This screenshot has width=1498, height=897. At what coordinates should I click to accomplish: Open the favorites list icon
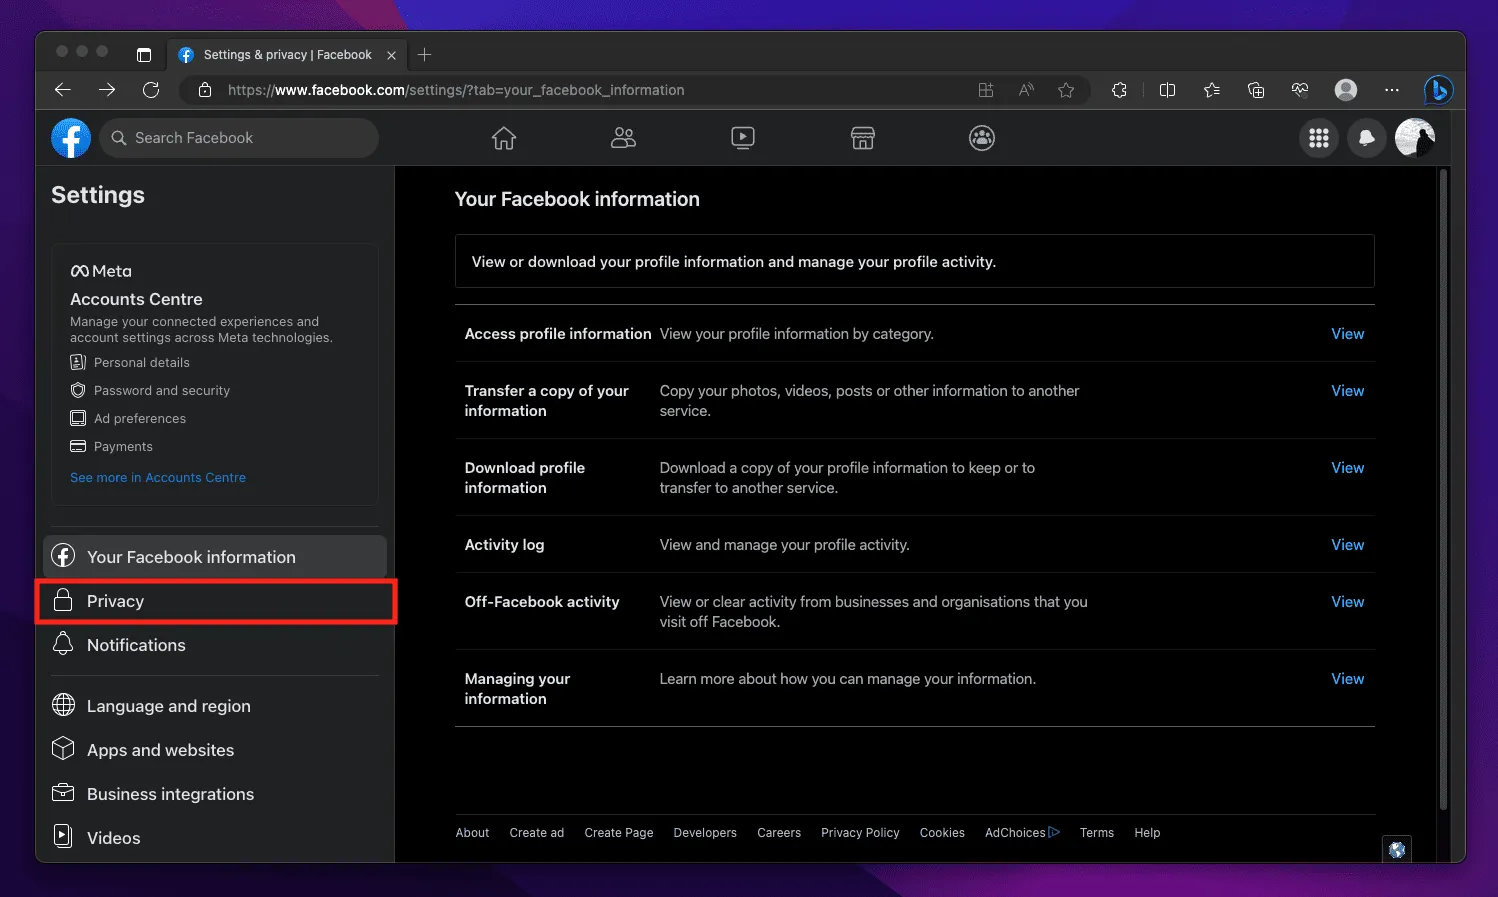[1212, 90]
